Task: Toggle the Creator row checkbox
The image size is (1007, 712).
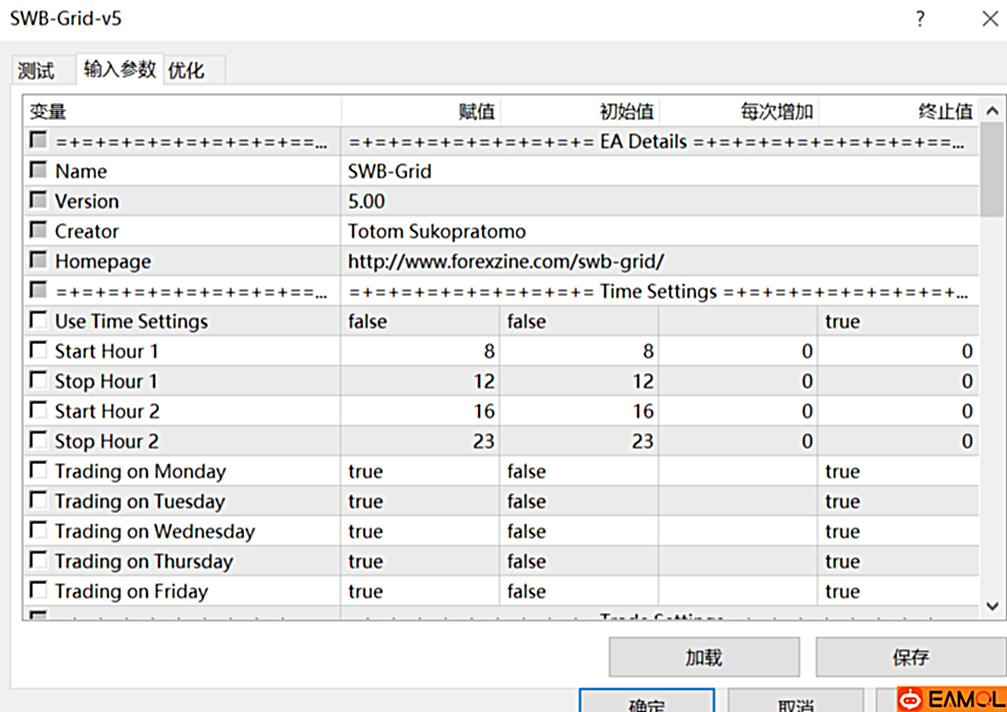Action: (x=39, y=230)
